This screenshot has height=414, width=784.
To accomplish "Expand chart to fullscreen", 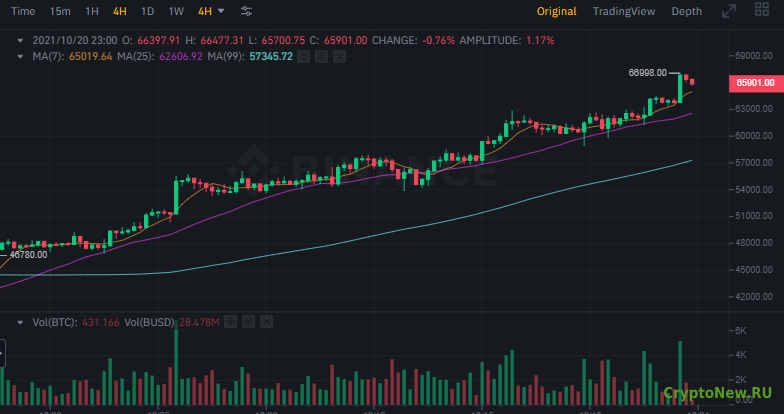I will click(729, 11).
